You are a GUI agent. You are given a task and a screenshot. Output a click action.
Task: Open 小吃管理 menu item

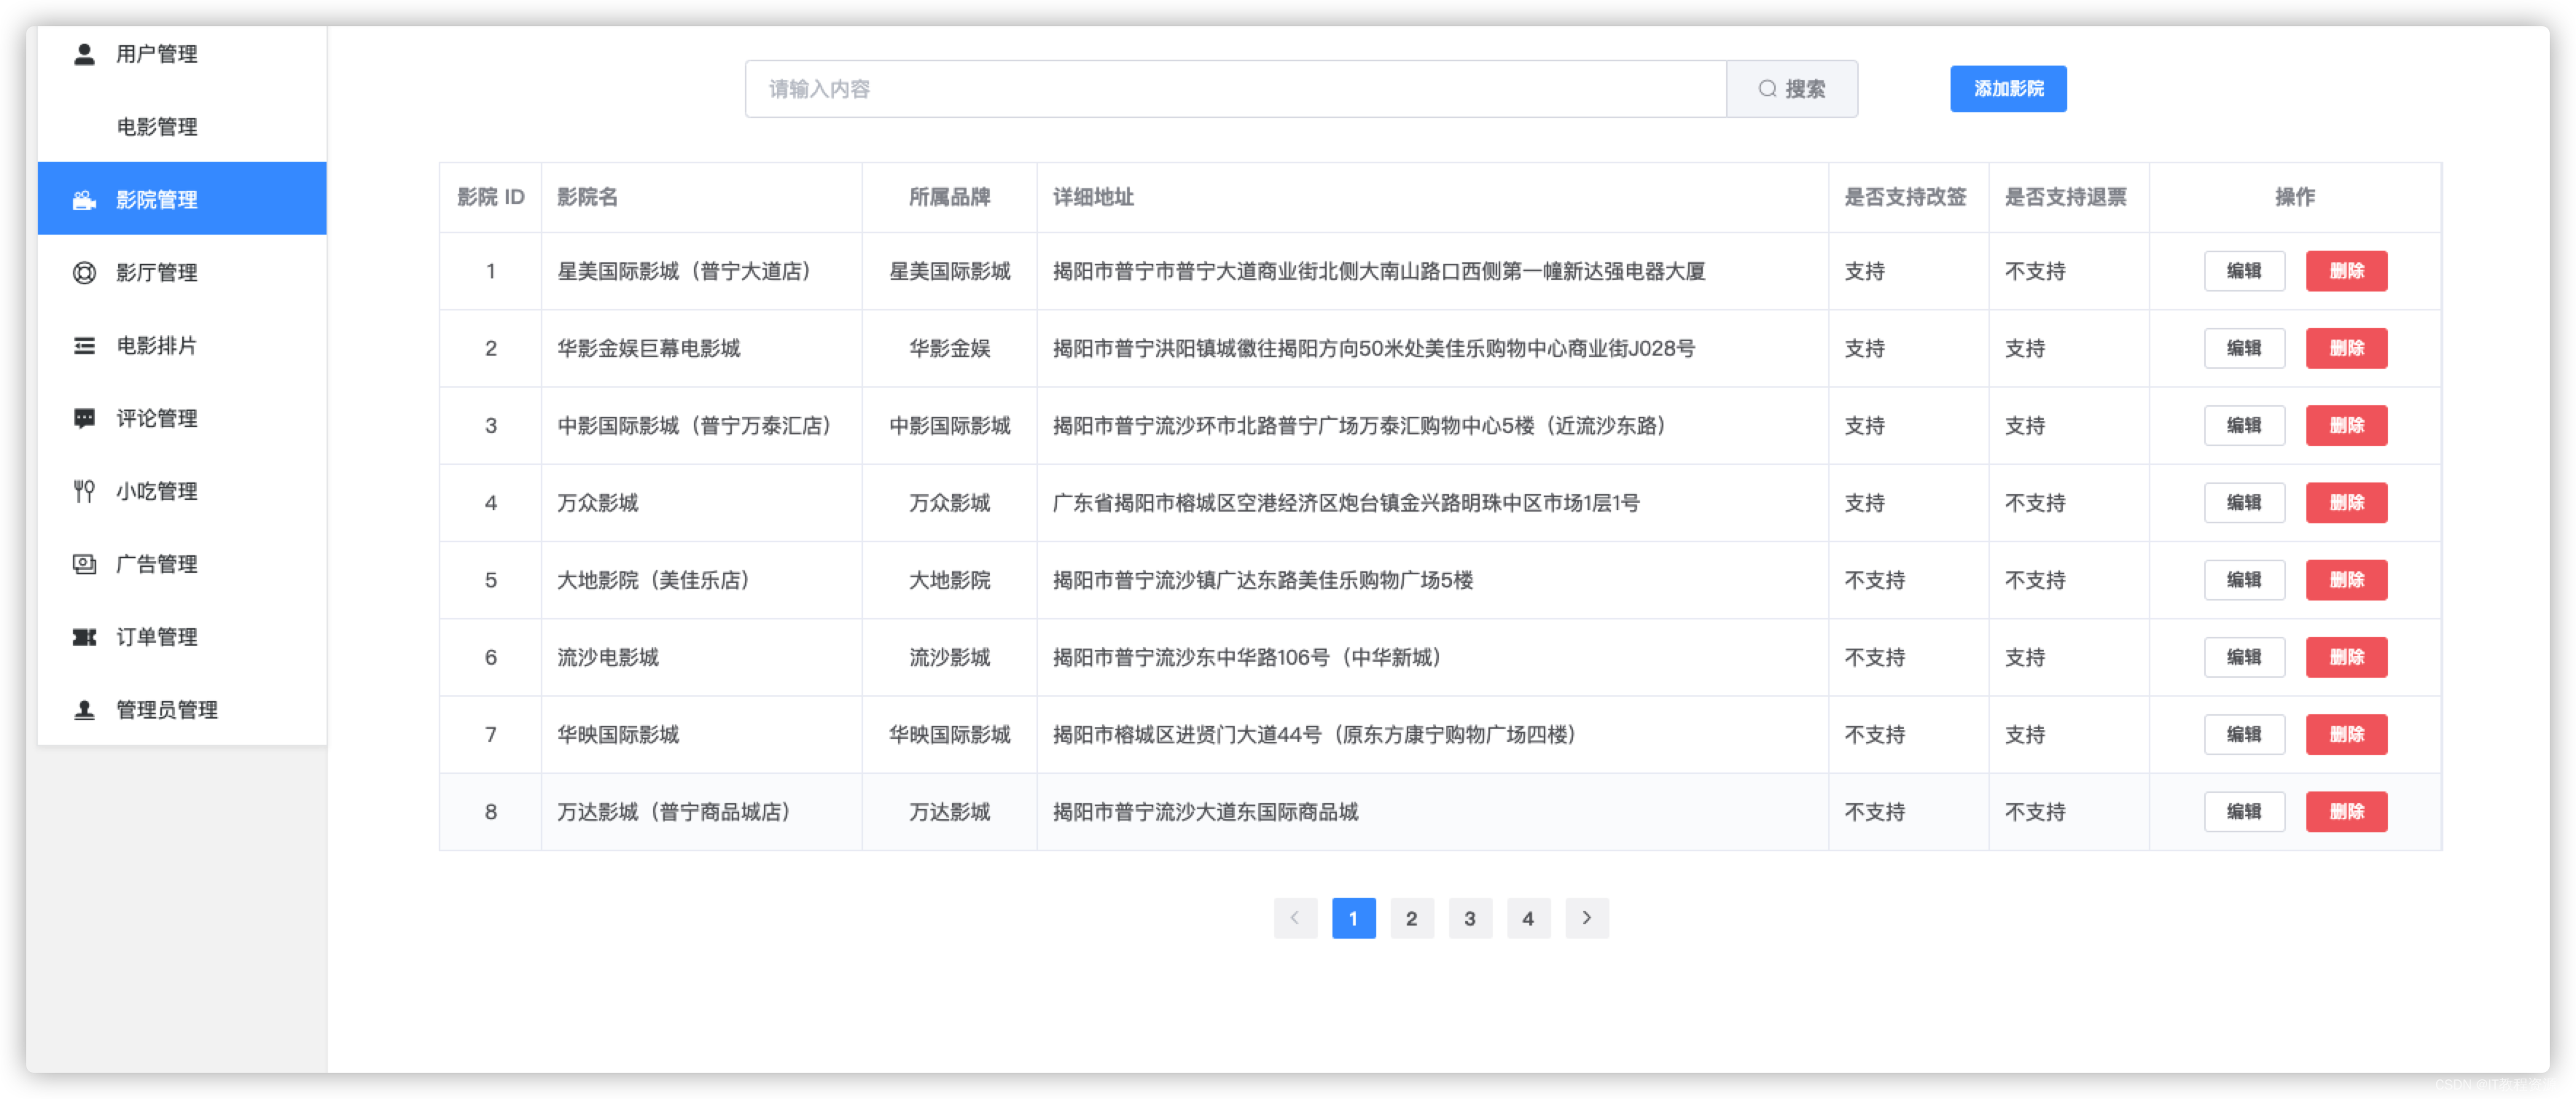pos(182,491)
